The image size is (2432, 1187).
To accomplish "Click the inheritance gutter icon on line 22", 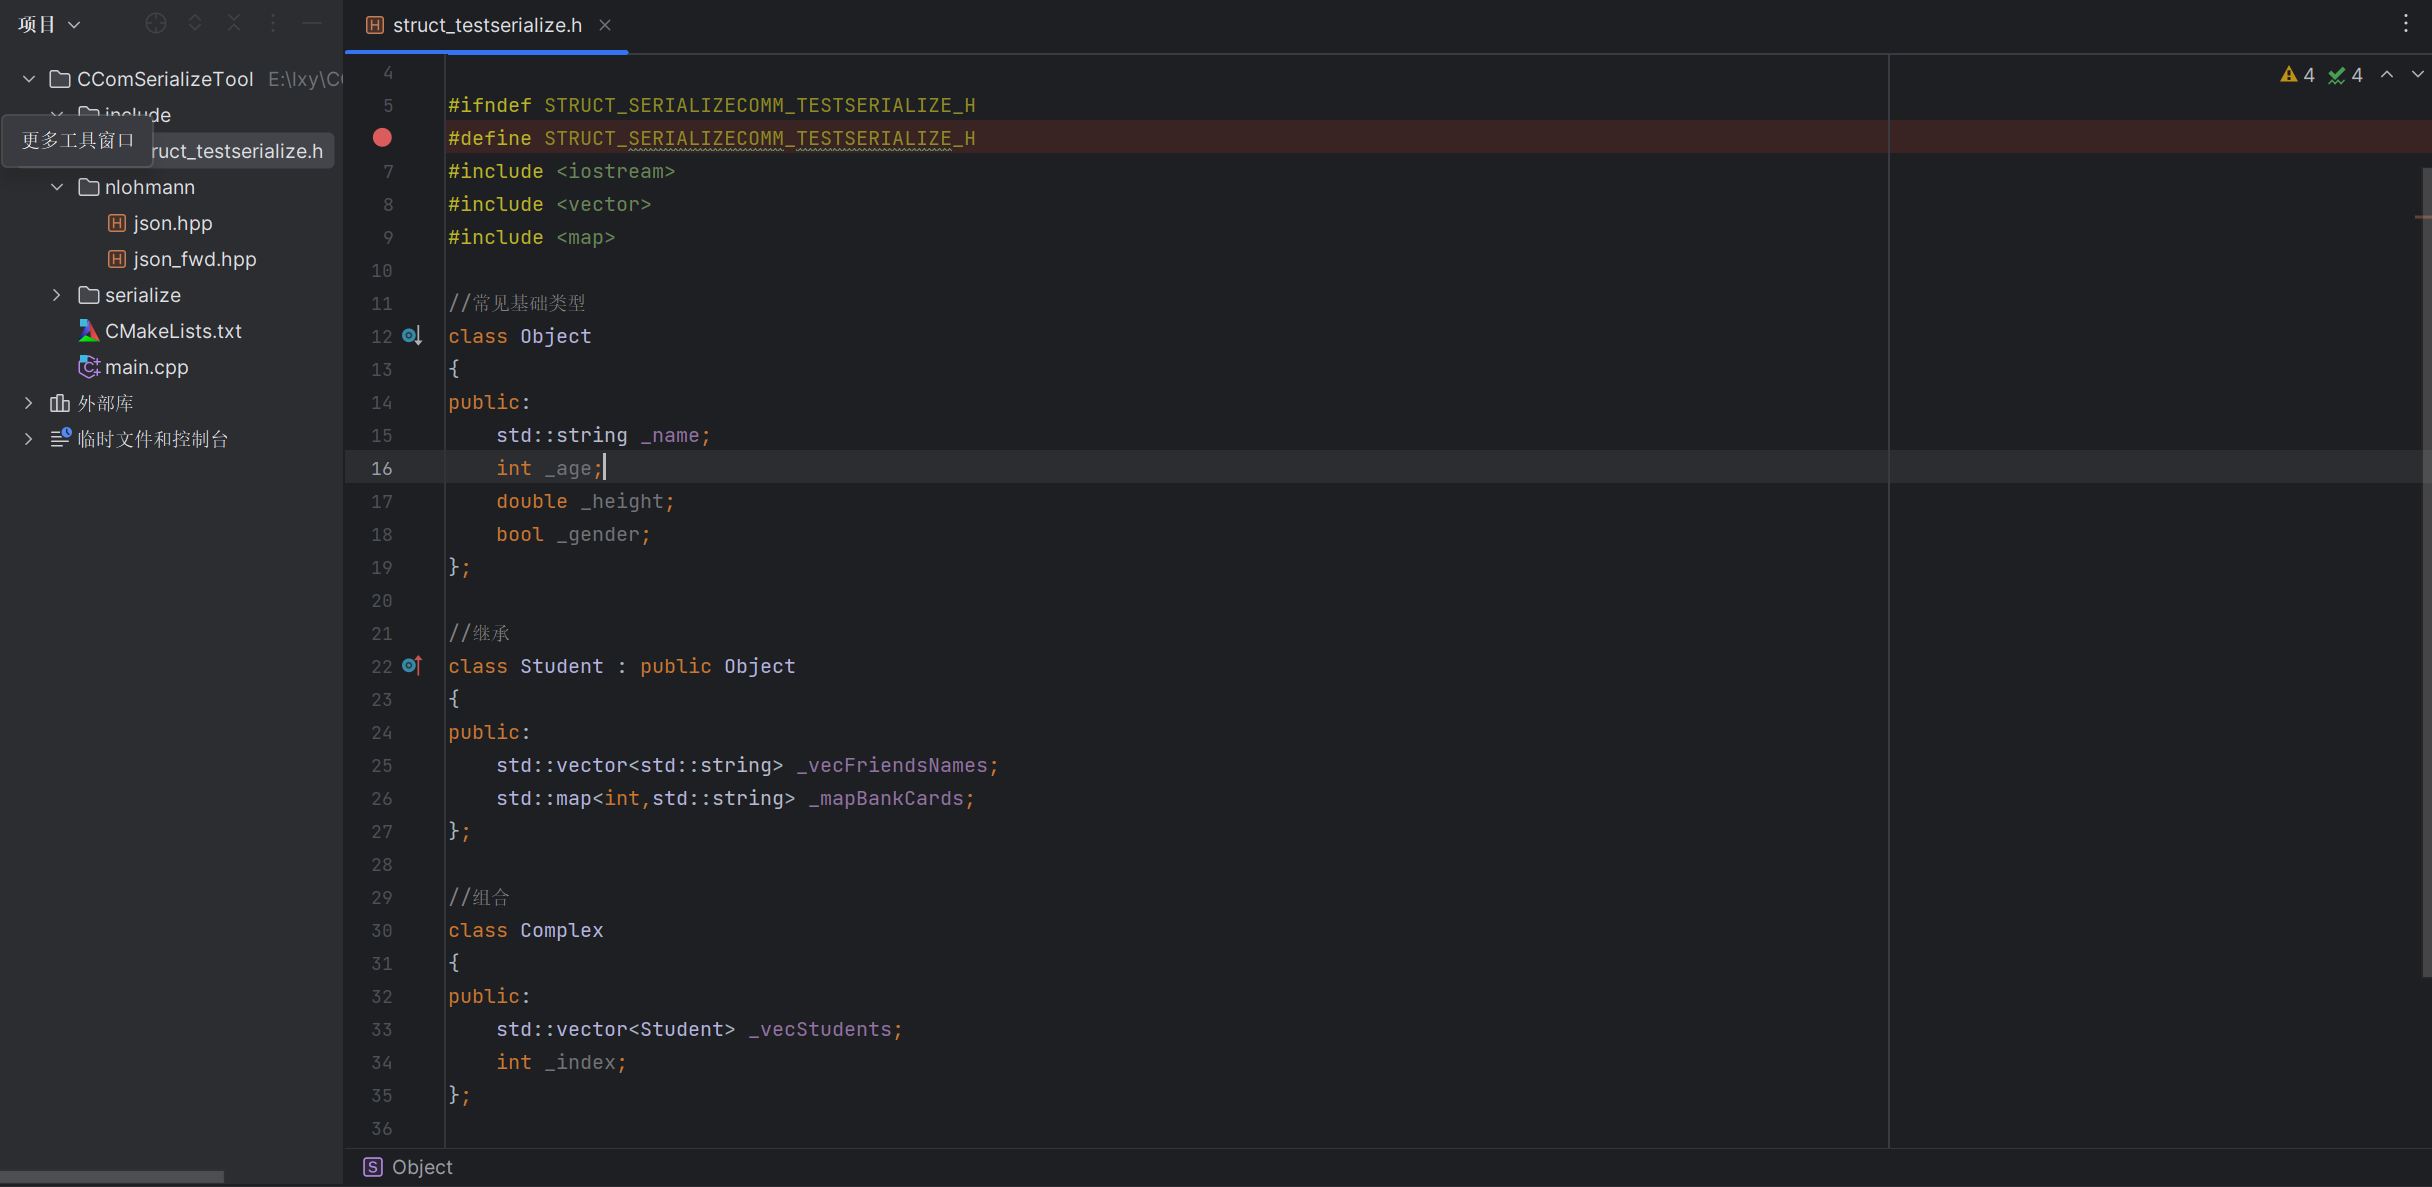I will 411,665.
